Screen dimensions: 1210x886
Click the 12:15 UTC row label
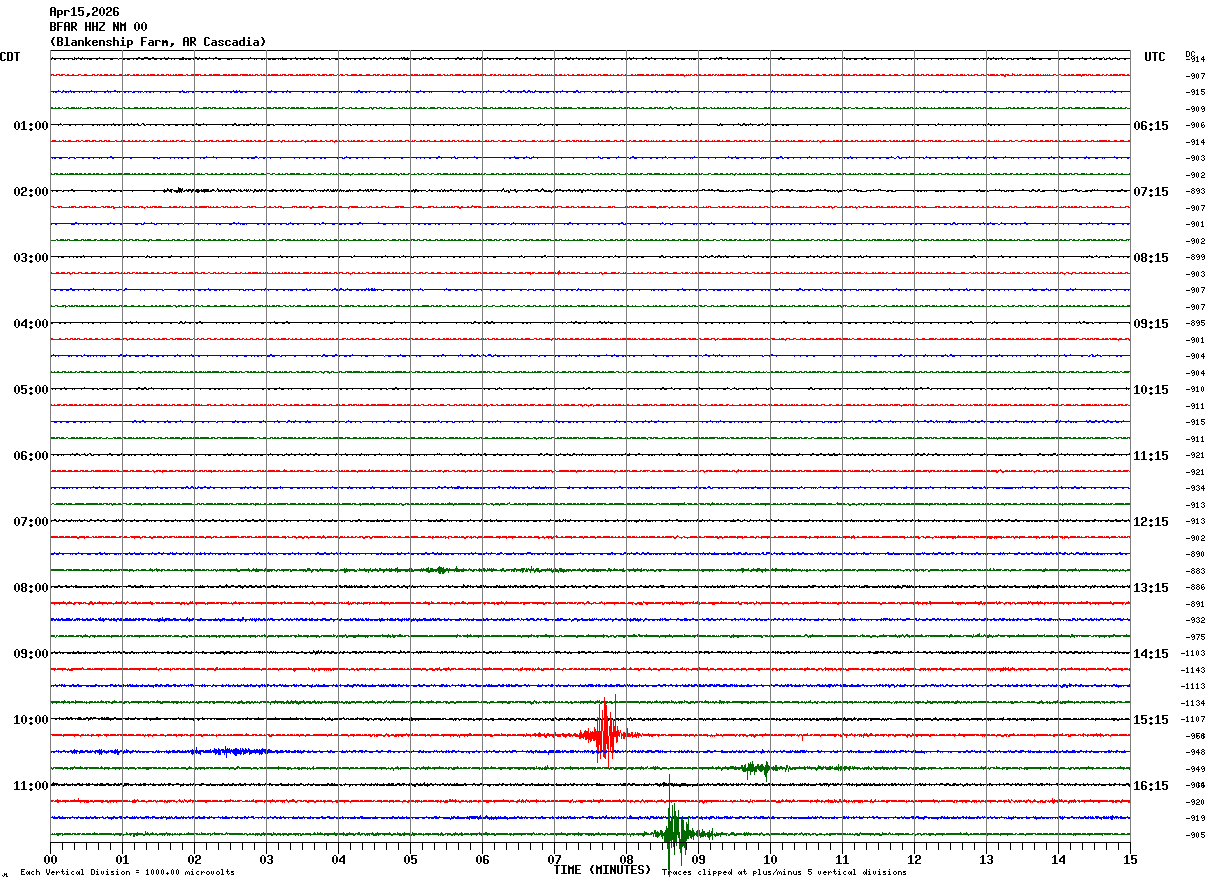pyautogui.click(x=1151, y=522)
